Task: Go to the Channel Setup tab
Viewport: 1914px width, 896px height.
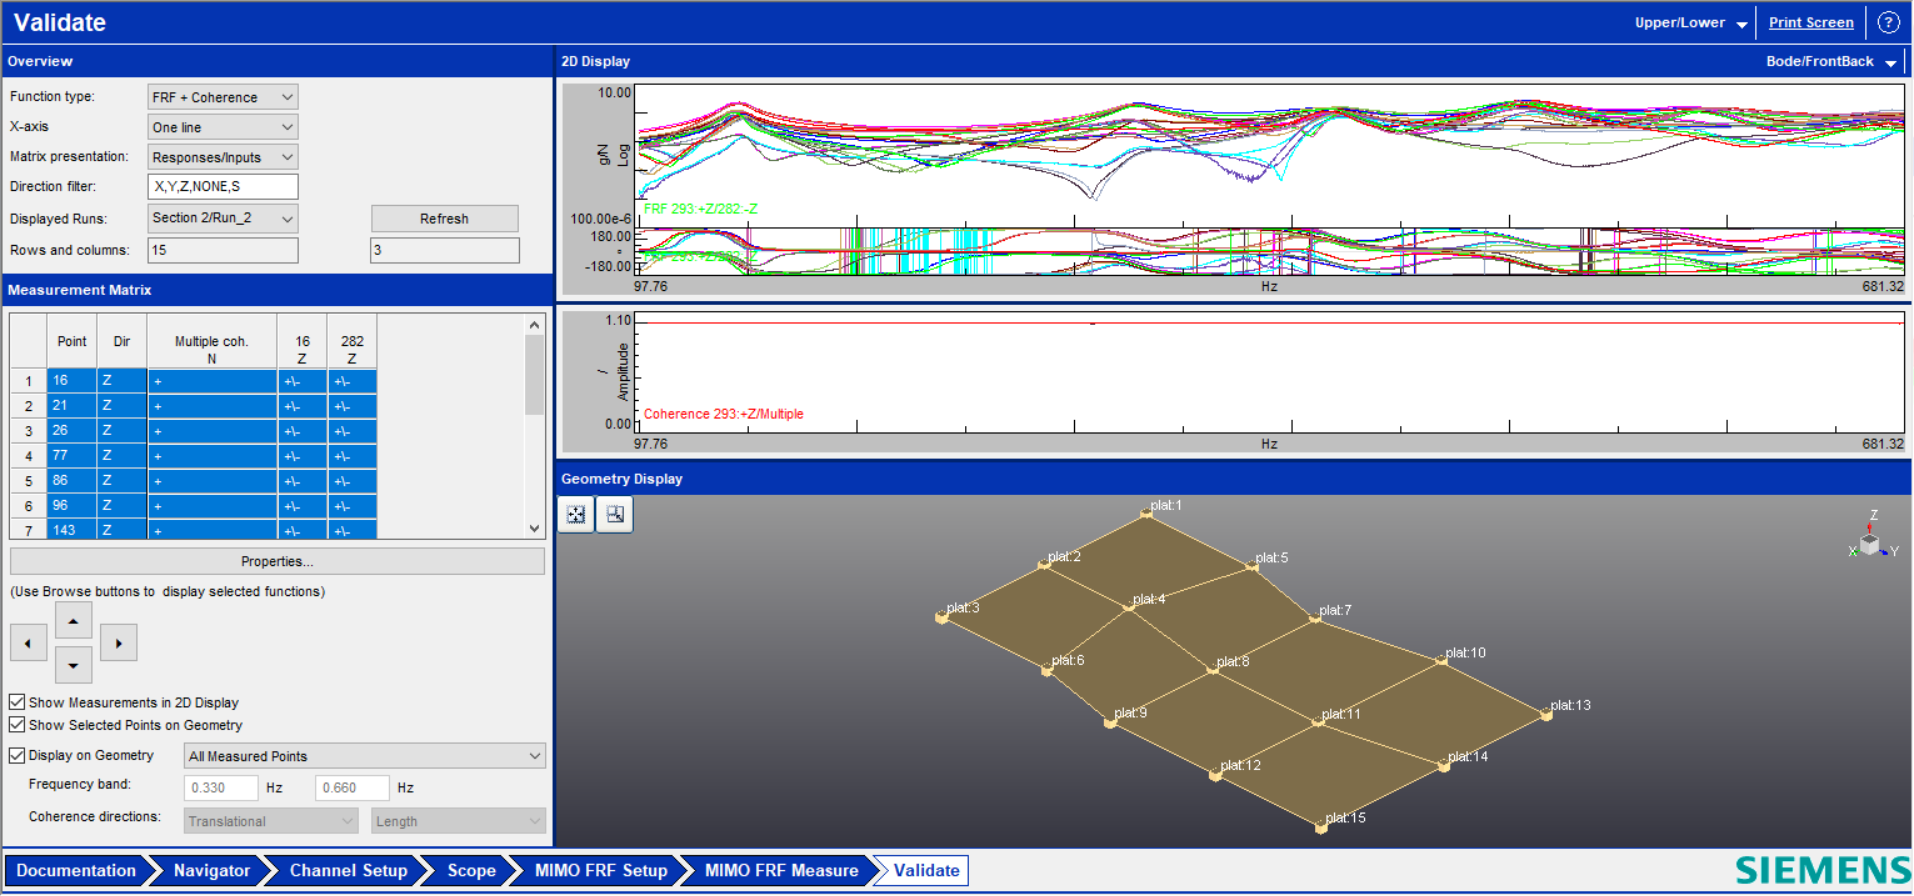Action: tap(348, 870)
